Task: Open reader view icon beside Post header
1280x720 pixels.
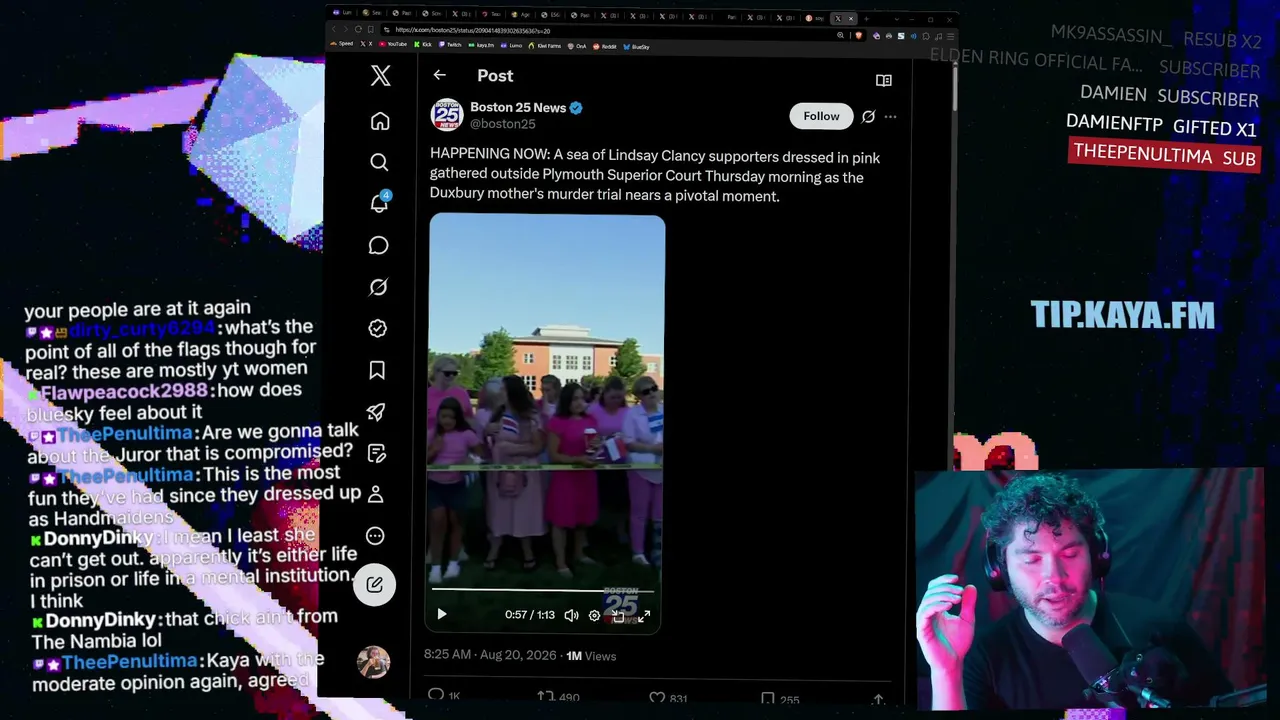Action: pos(883,80)
